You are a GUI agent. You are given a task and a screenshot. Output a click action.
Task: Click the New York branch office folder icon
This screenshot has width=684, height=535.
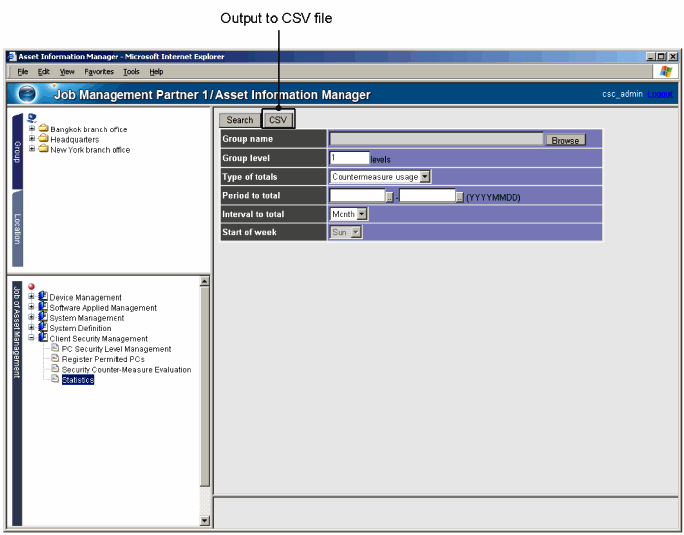coord(44,150)
